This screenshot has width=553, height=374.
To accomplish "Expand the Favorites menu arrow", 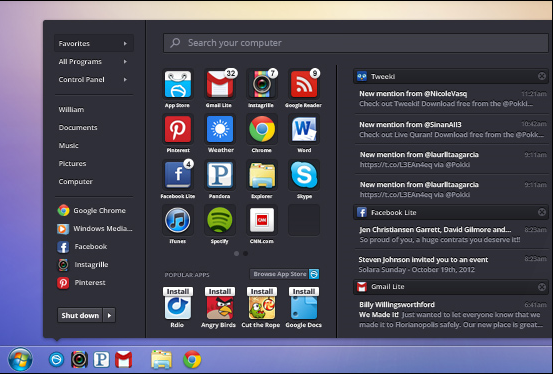I will coord(125,43).
